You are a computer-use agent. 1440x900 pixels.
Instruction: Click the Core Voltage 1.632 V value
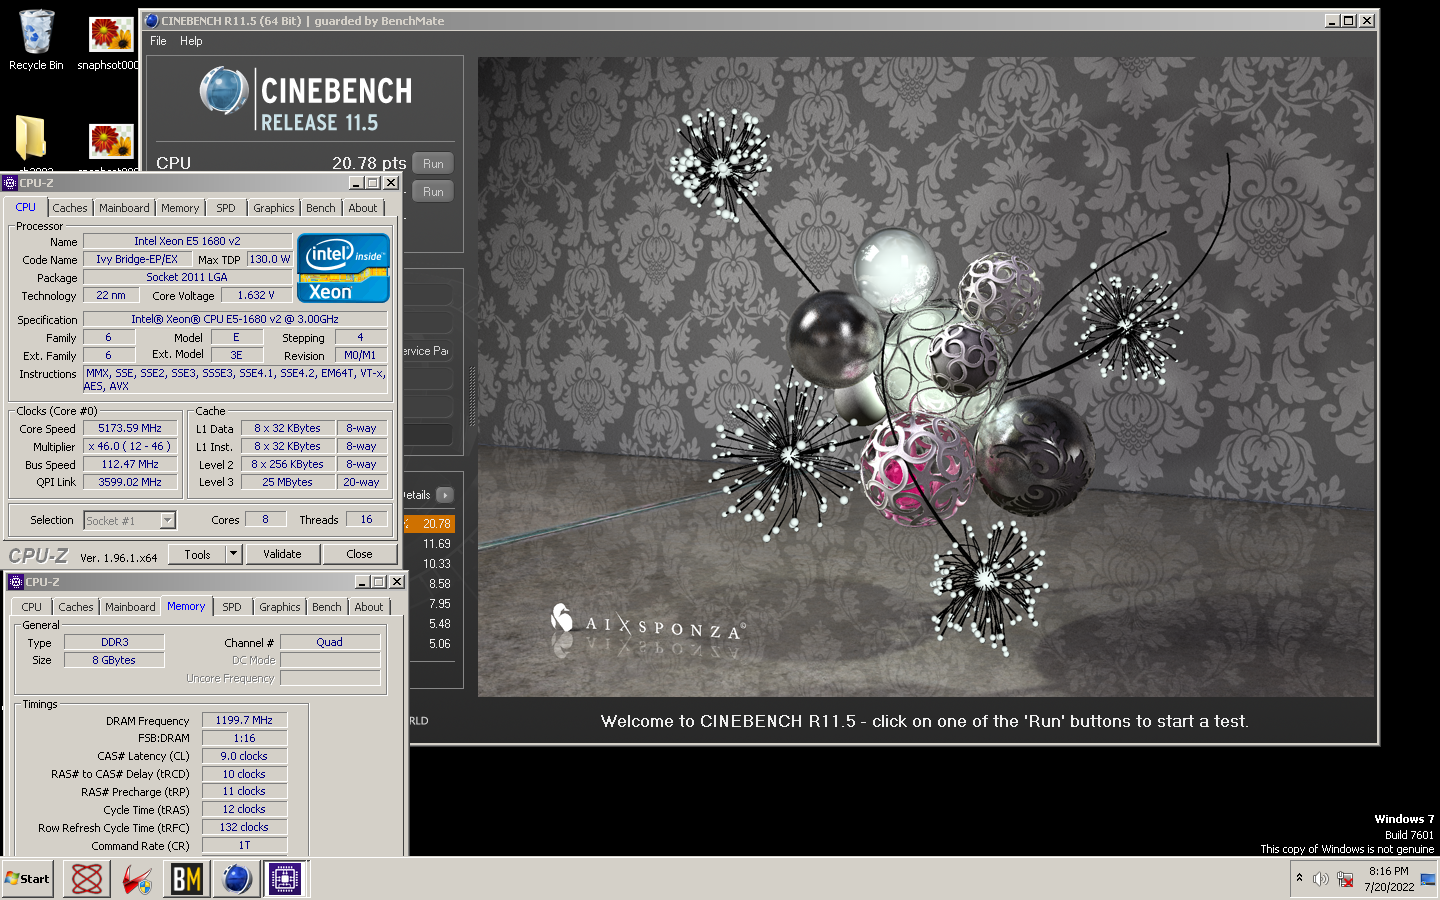coord(256,295)
